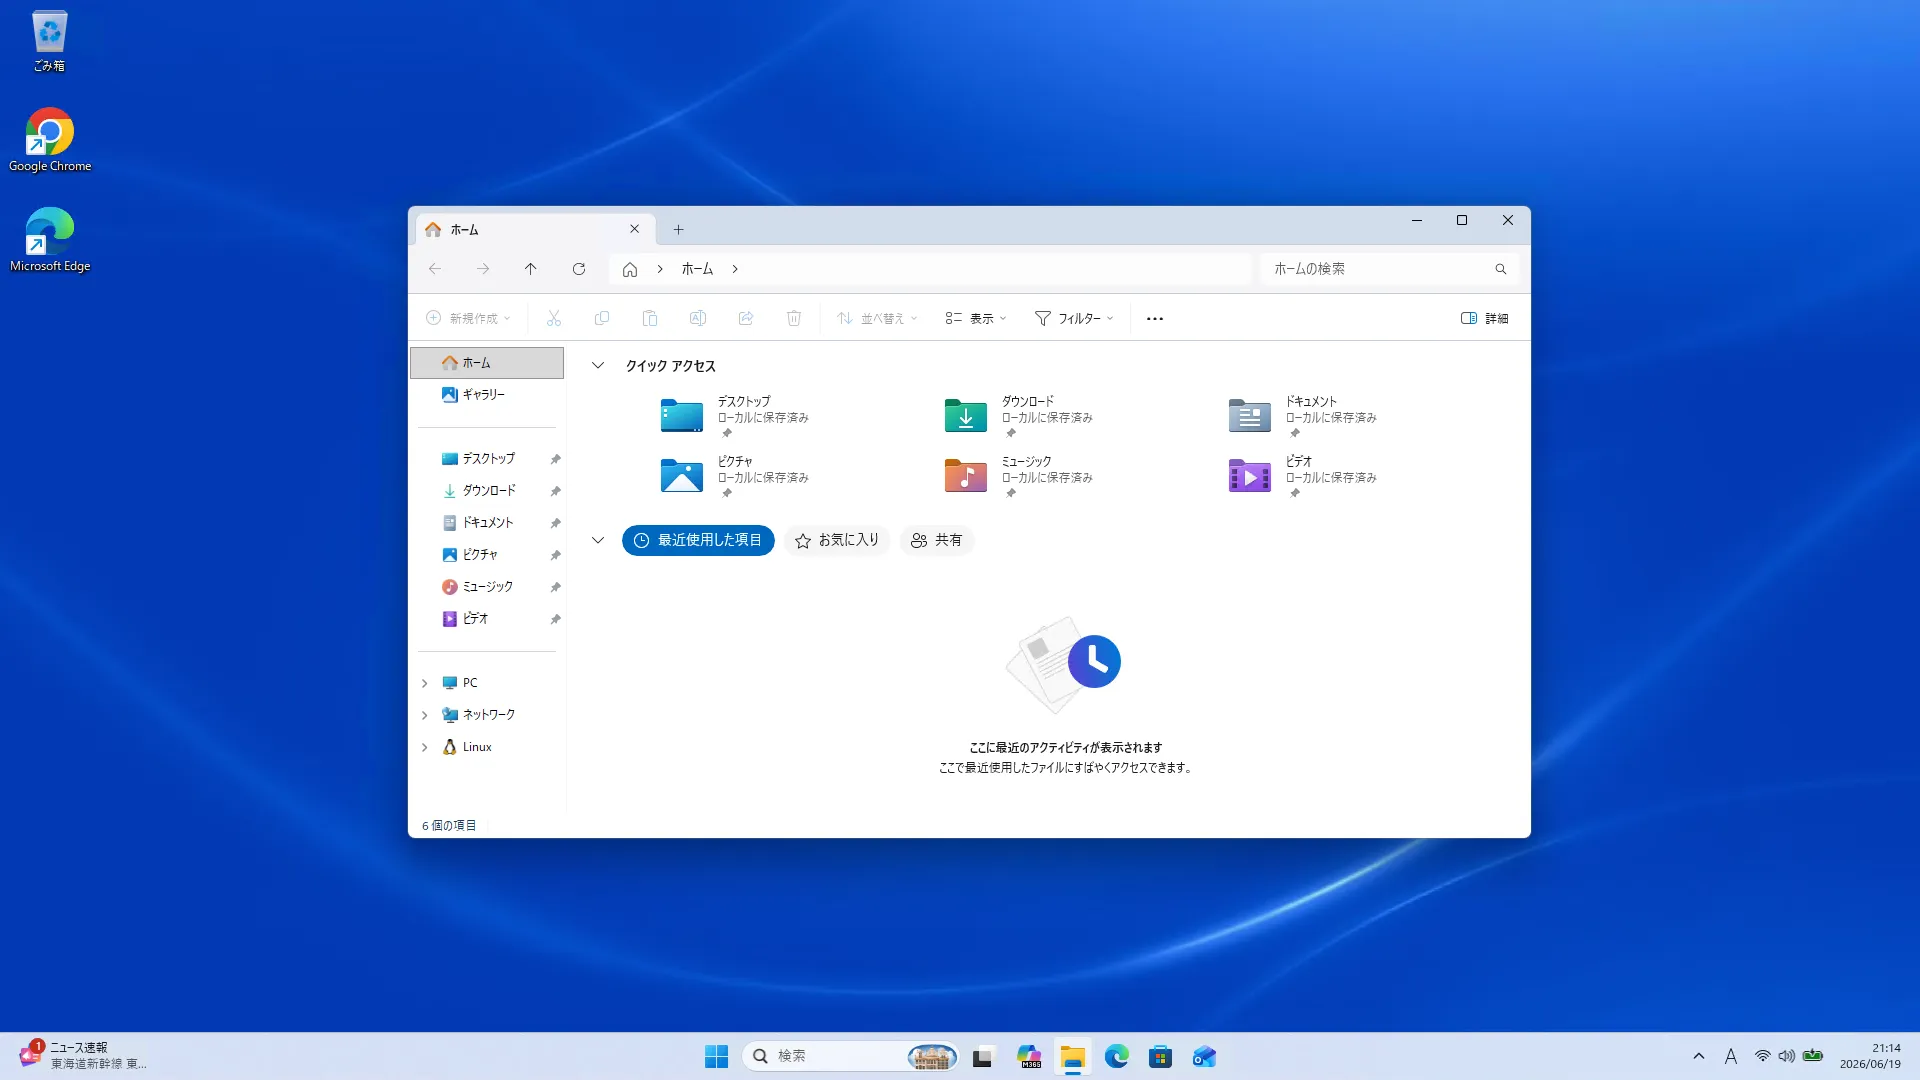This screenshot has width=1920, height=1080.
Task: Unpin ビデオ in the sidebar
Action: click(555, 619)
